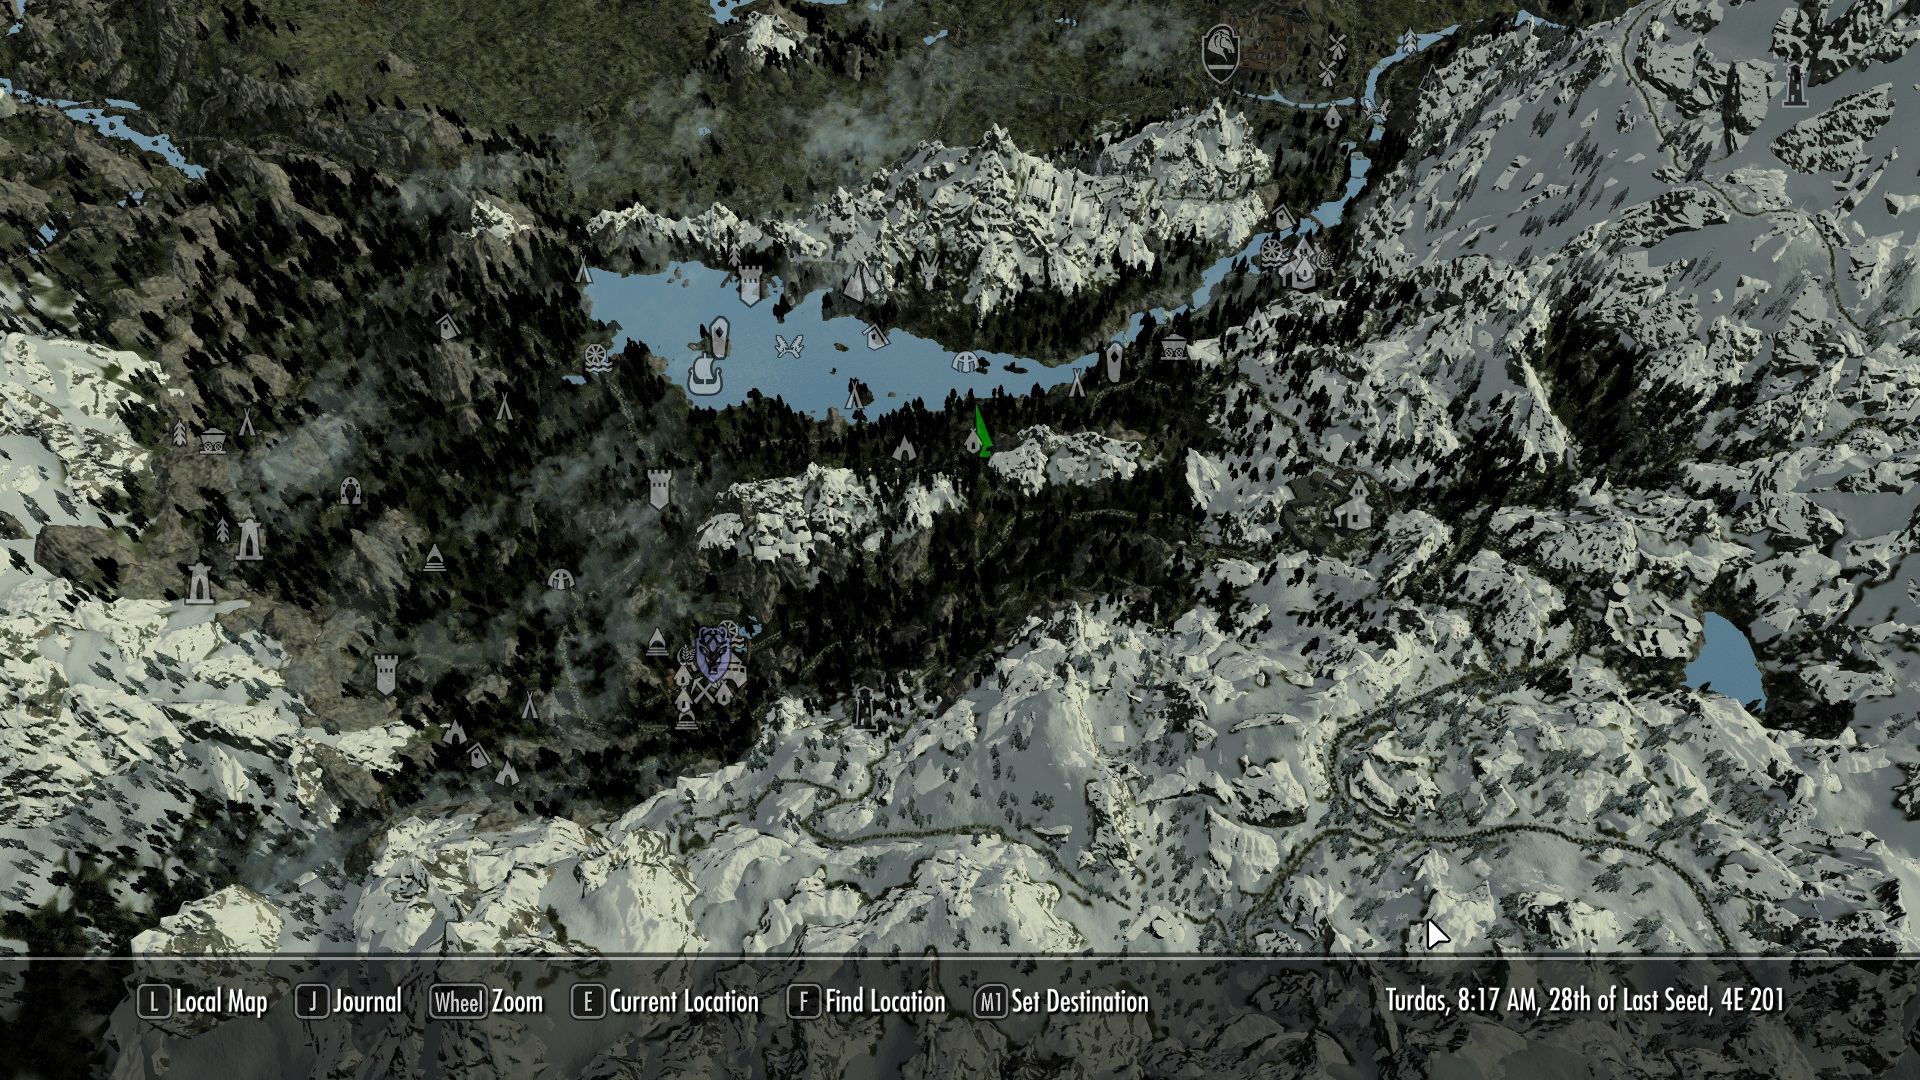Click the antler marker on river east of Whiterun
The image size is (1920, 1080).
click(x=1376, y=110)
